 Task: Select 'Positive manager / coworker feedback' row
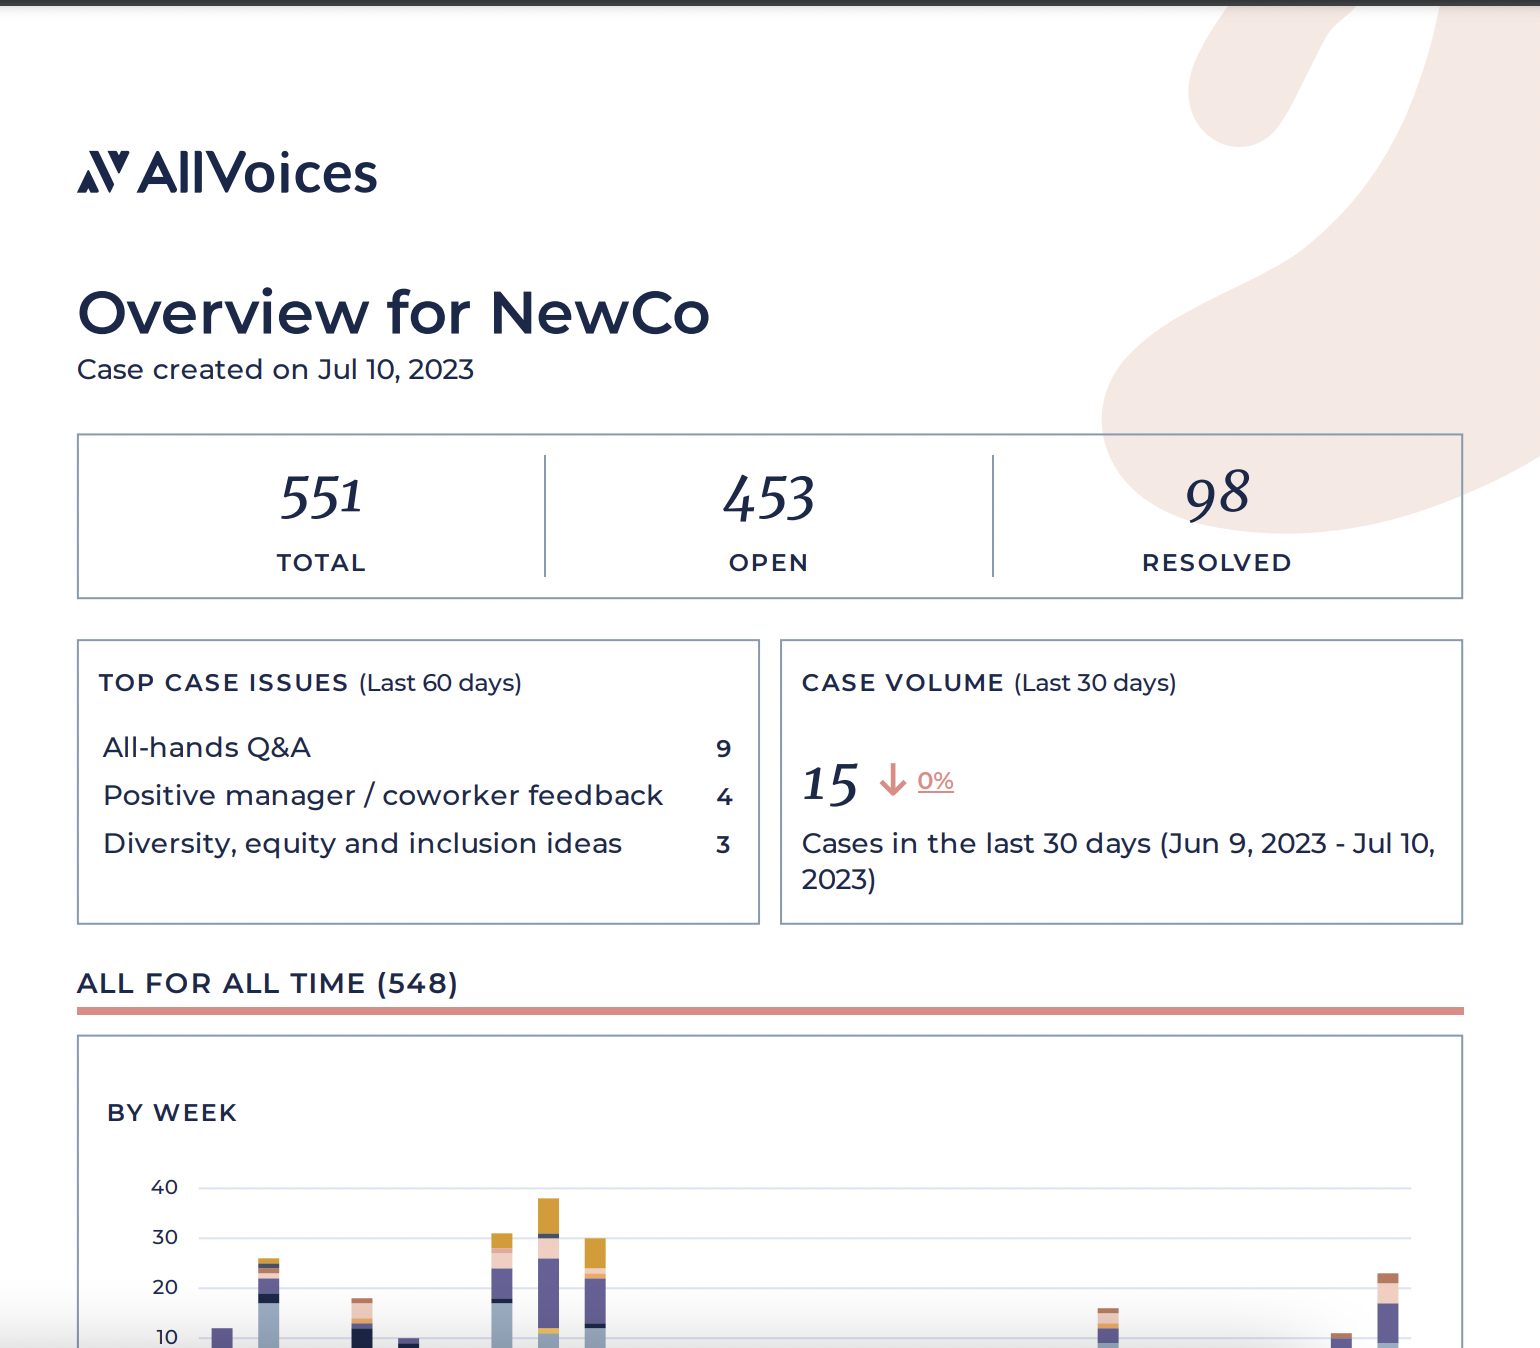point(418,796)
